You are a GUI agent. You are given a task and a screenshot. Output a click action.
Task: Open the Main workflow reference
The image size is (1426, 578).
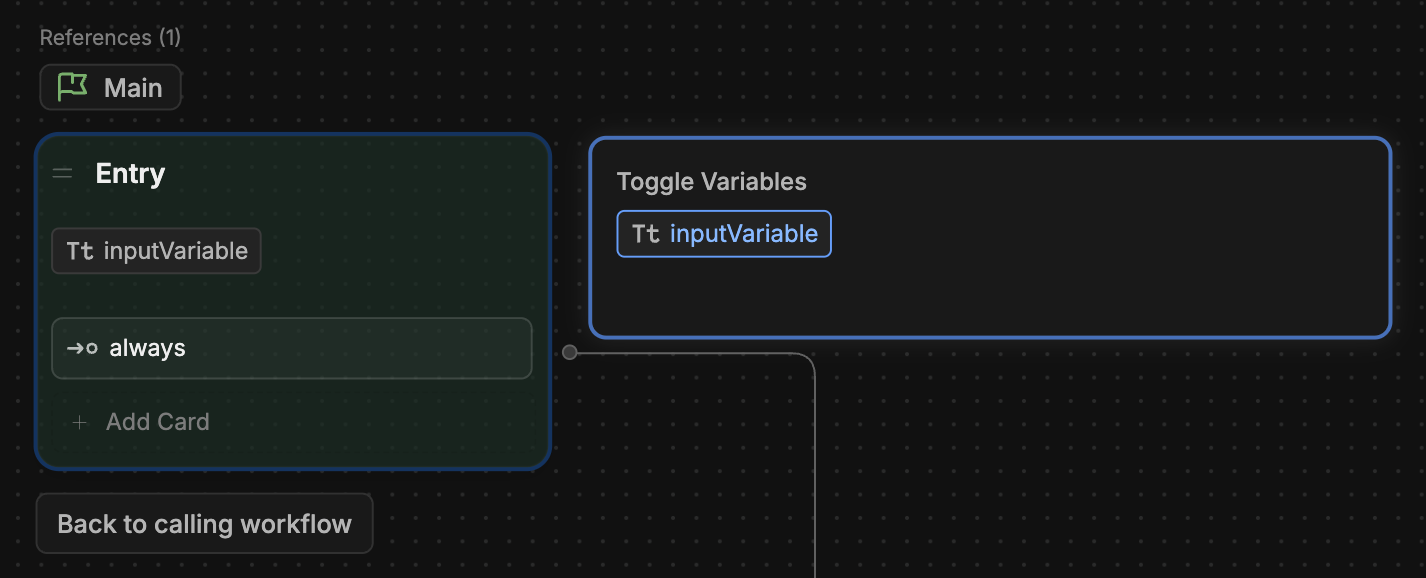pyautogui.click(x=110, y=87)
